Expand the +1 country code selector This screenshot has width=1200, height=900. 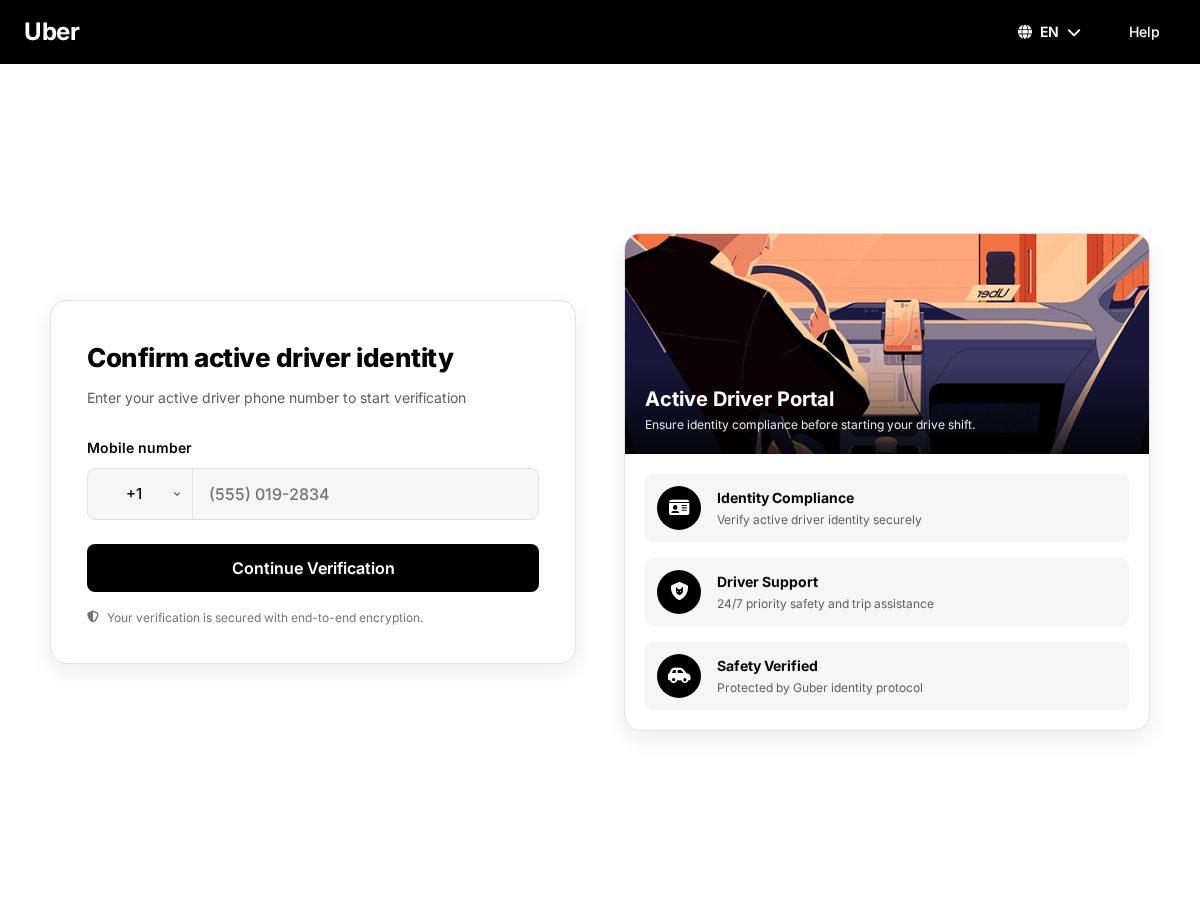[x=140, y=494]
